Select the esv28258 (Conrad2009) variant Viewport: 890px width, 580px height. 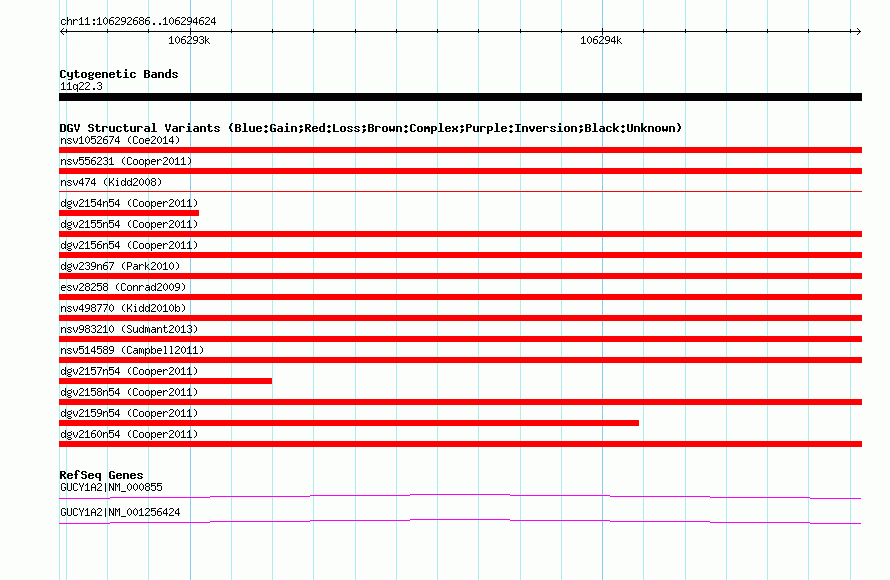[123, 287]
